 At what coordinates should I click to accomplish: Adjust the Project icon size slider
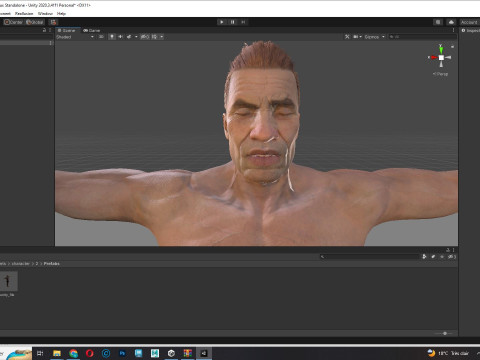tap(445, 333)
